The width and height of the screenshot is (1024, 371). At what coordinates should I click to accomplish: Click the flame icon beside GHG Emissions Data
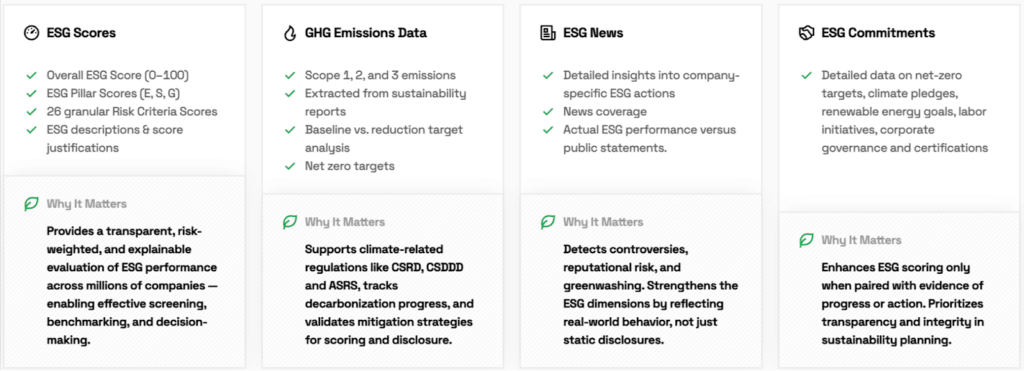tap(289, 33)
